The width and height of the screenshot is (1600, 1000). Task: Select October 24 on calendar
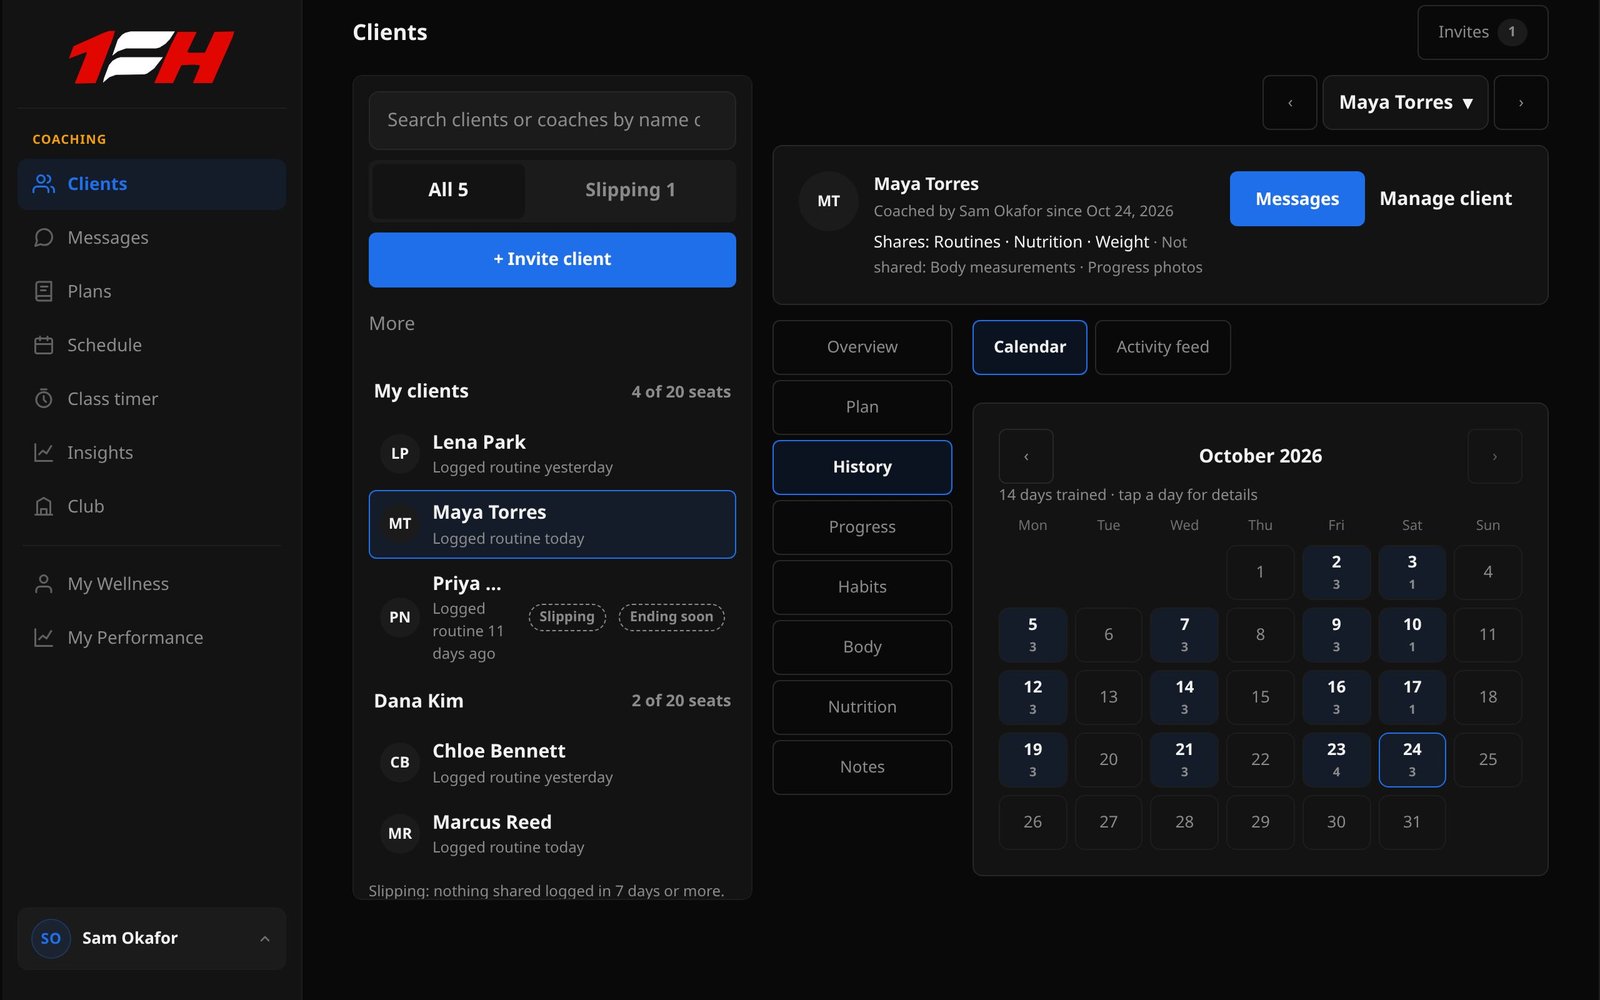[x=1412, y=760]
